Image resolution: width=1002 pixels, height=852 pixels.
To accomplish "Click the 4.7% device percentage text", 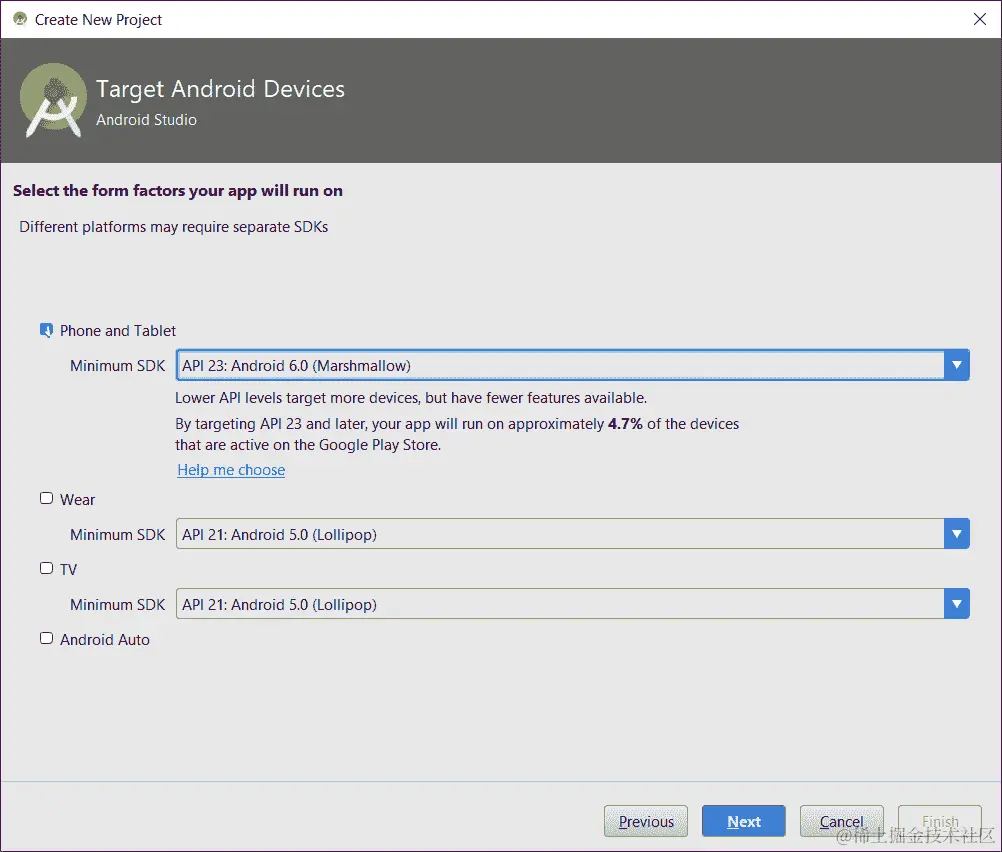I will point(625,424).
